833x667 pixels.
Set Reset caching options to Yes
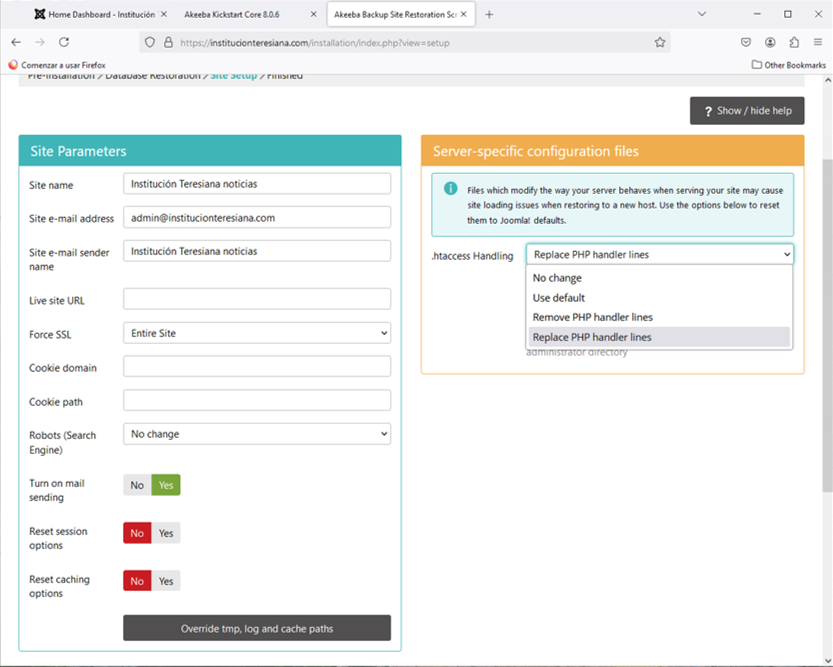[166, 581]
